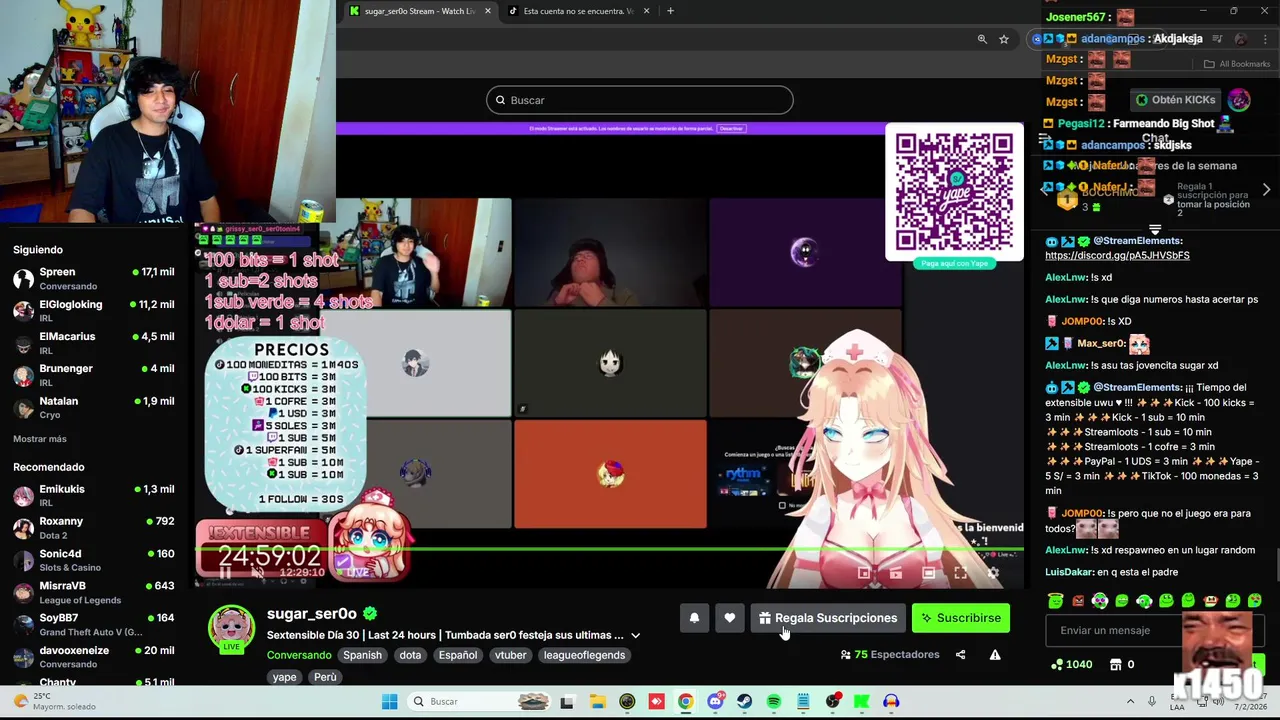This screenshot has width=1280, height=720.
Task: Open a new browser tab
Action: (670, 11)
